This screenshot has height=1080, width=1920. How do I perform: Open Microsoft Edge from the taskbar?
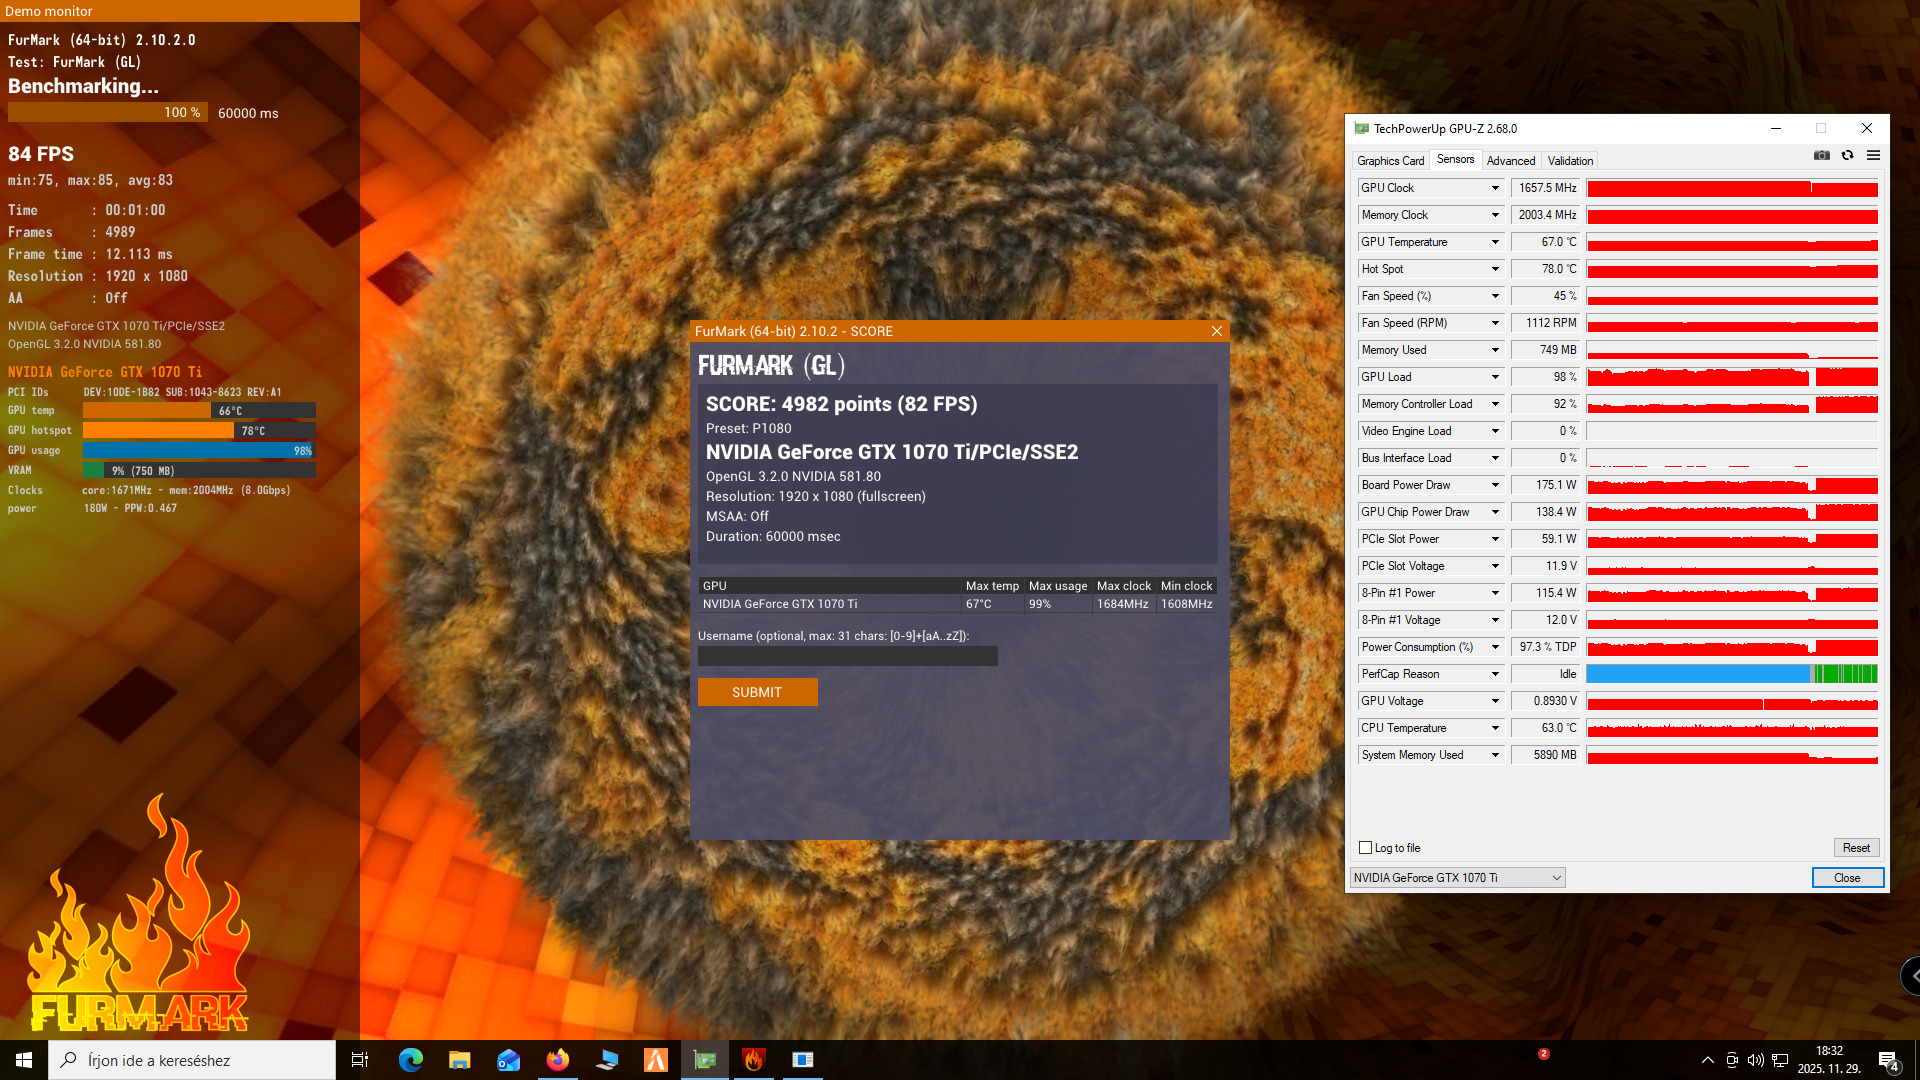410,1060
